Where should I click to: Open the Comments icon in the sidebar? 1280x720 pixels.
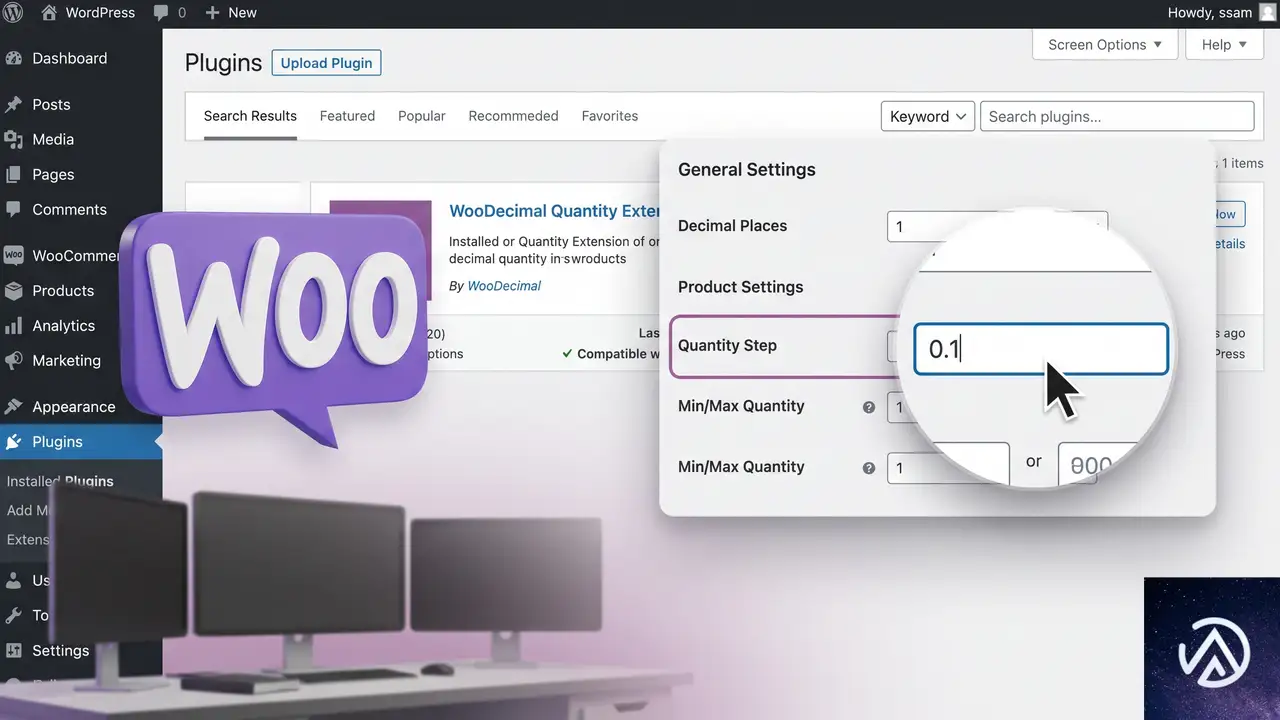(x=14, y=209)
